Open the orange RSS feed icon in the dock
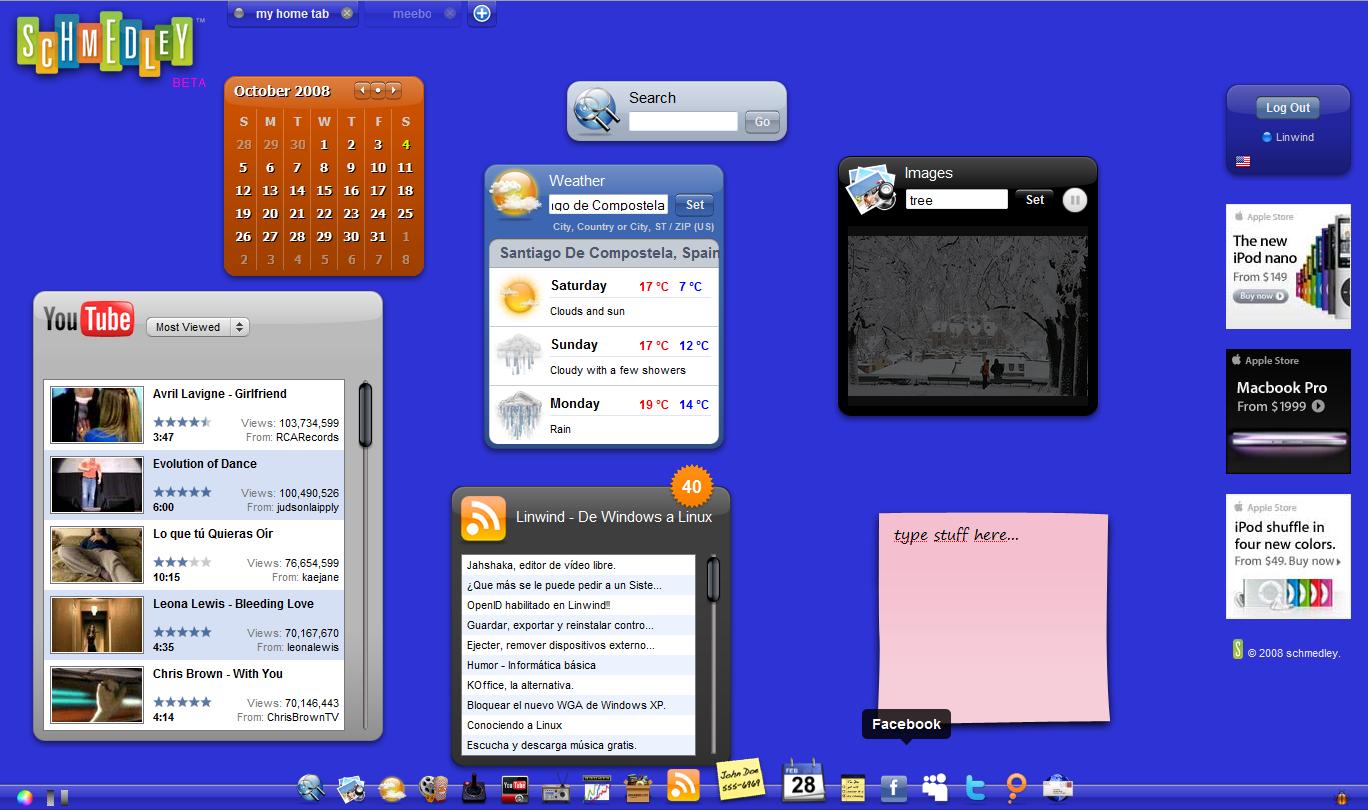Screen dimensions: 1368x810 pos(683,786)
